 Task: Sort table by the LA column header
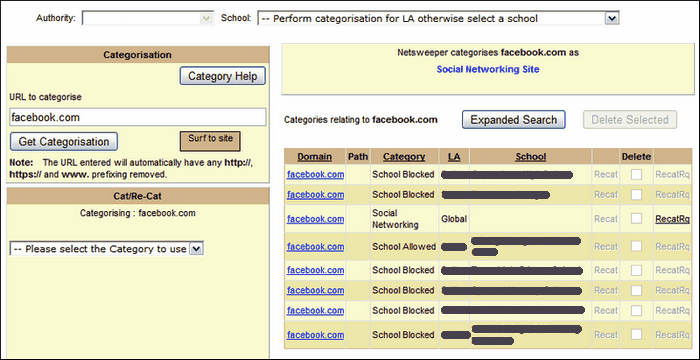(454, 157)
